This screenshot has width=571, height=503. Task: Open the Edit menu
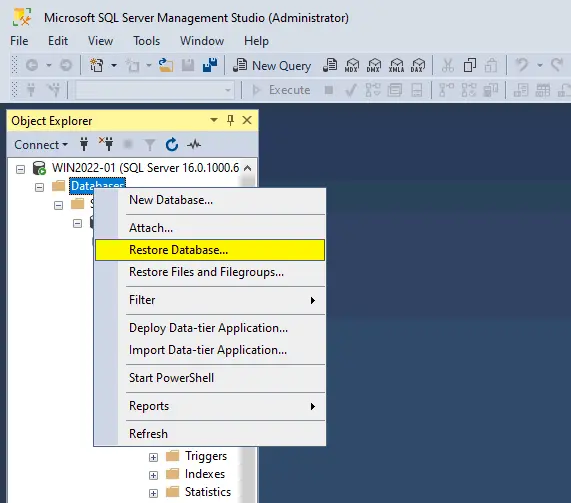click(x=58, y=41)
